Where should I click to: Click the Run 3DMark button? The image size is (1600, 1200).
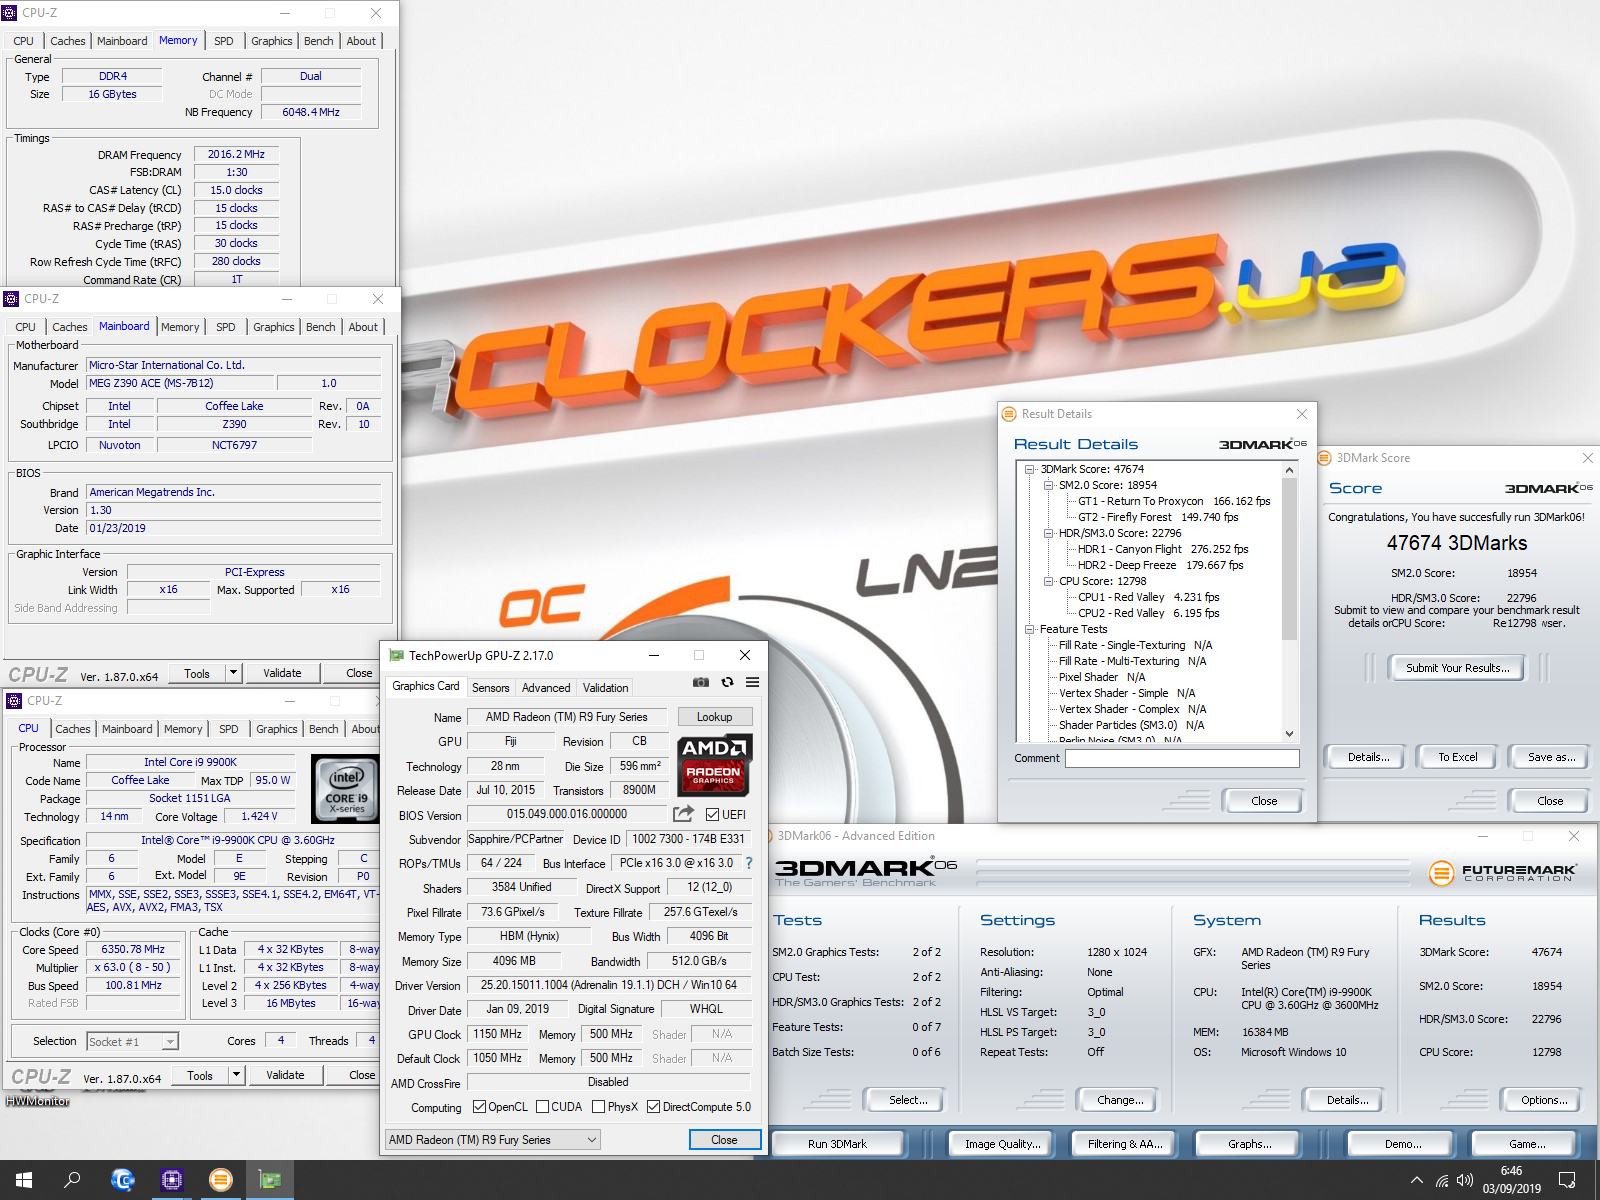click(x=838, y=1144)
